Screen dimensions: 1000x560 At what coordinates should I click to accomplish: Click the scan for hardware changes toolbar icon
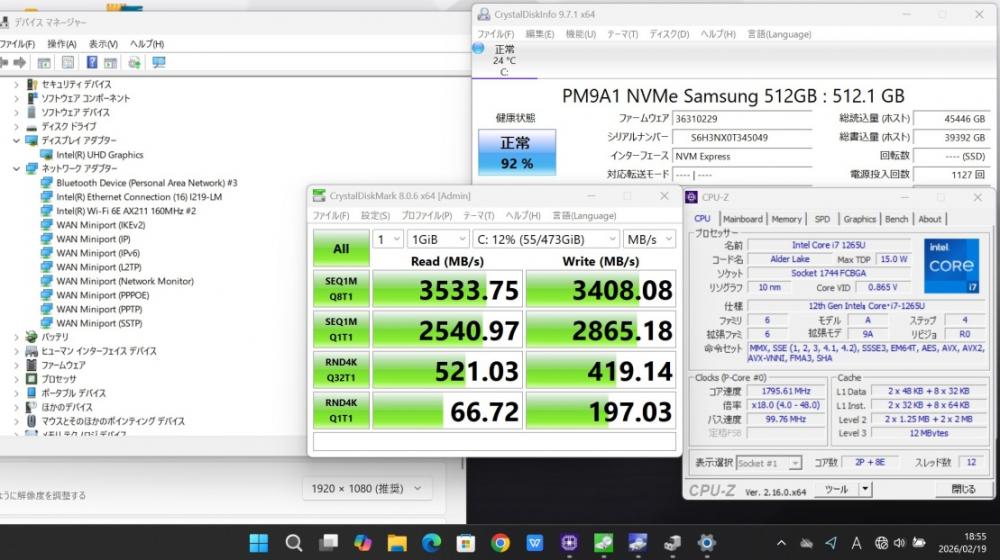159,63
